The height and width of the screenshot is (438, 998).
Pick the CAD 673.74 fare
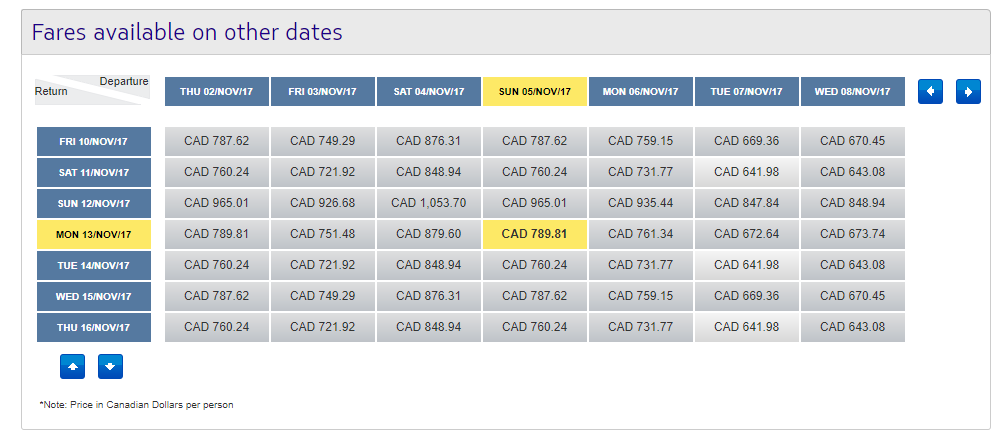pyautogui.click(x=853, y=234)
